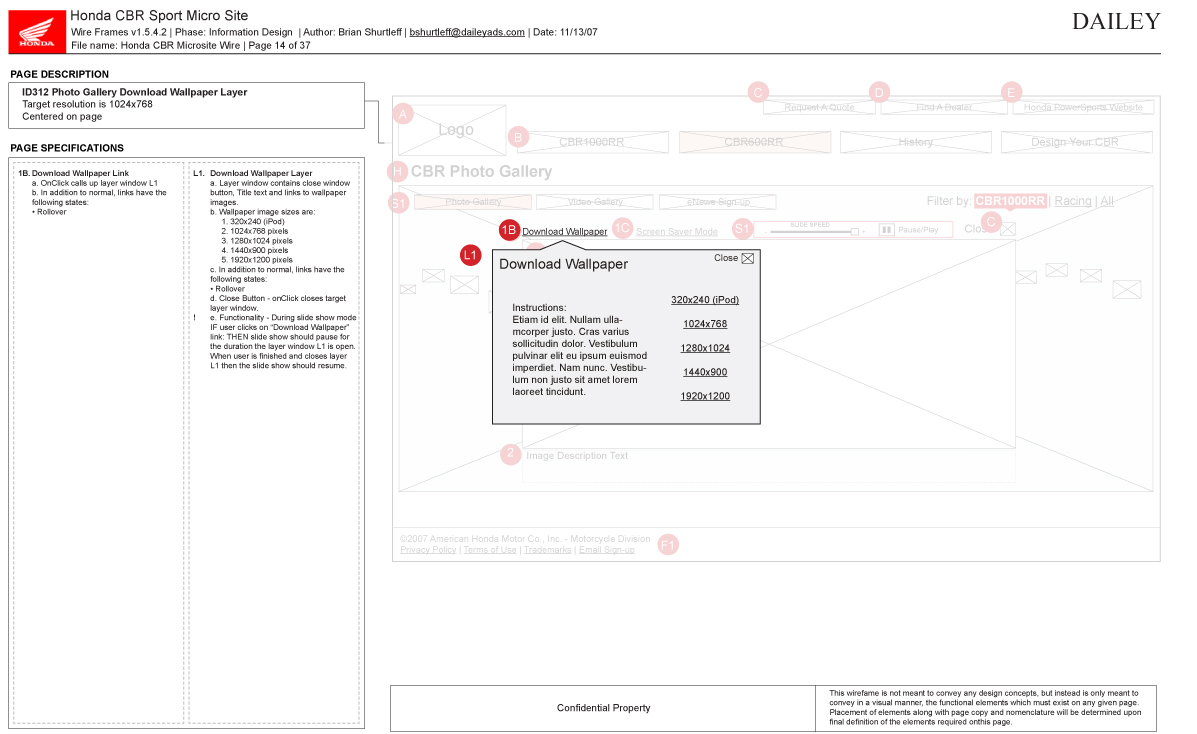Select the 320x240 (iPod) wallpaper link
This screenshot has width=1197, height=734.
pyautogui.click(x=705, y=300)
